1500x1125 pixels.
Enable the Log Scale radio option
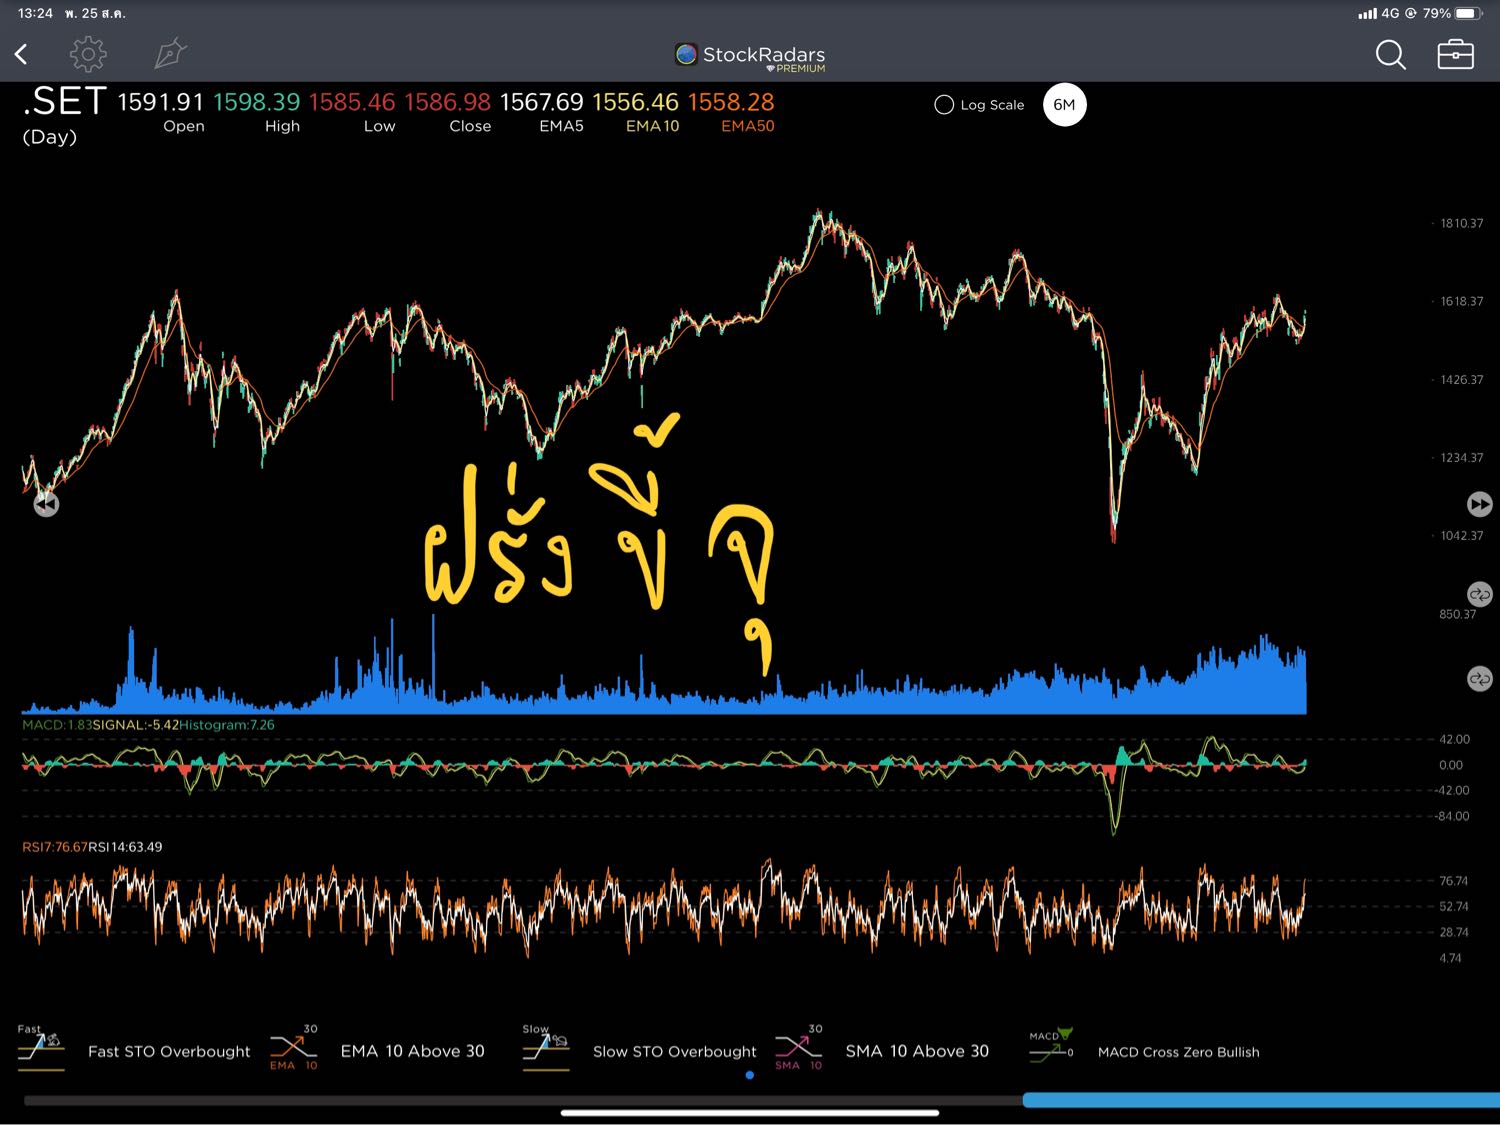[x=943, y=105]
